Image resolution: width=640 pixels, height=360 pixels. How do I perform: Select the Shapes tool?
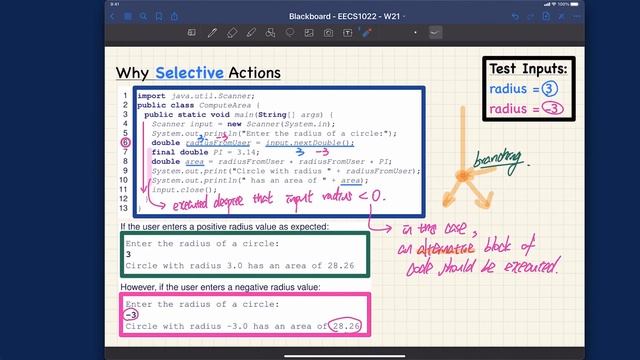(x=270, y=33)
